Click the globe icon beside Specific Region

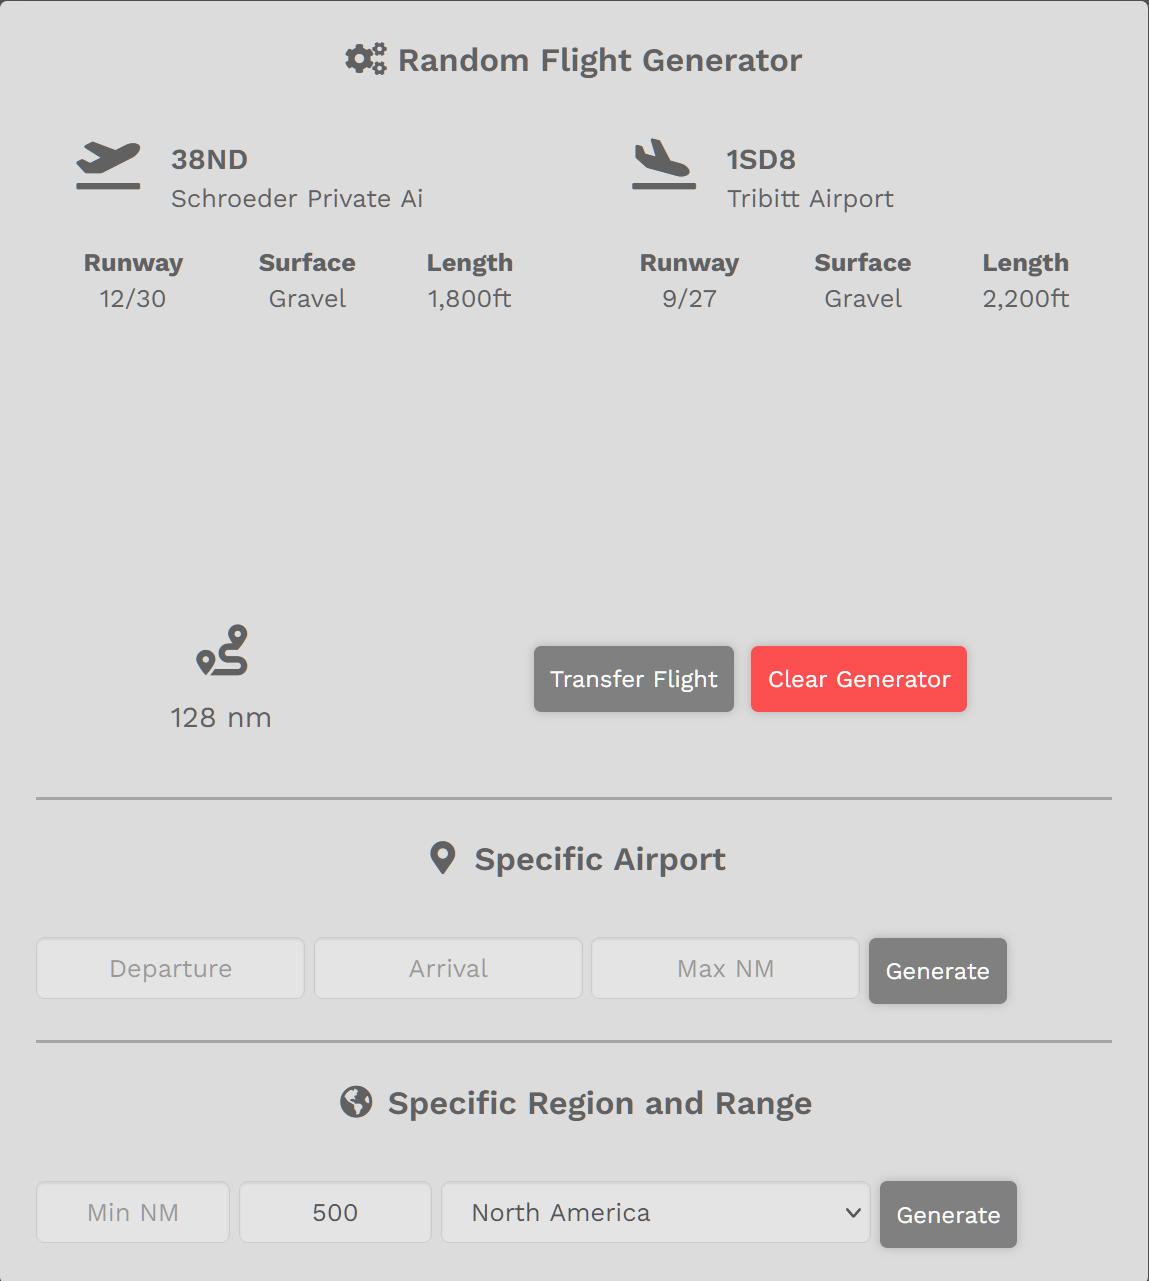(x=356, y=1102)
